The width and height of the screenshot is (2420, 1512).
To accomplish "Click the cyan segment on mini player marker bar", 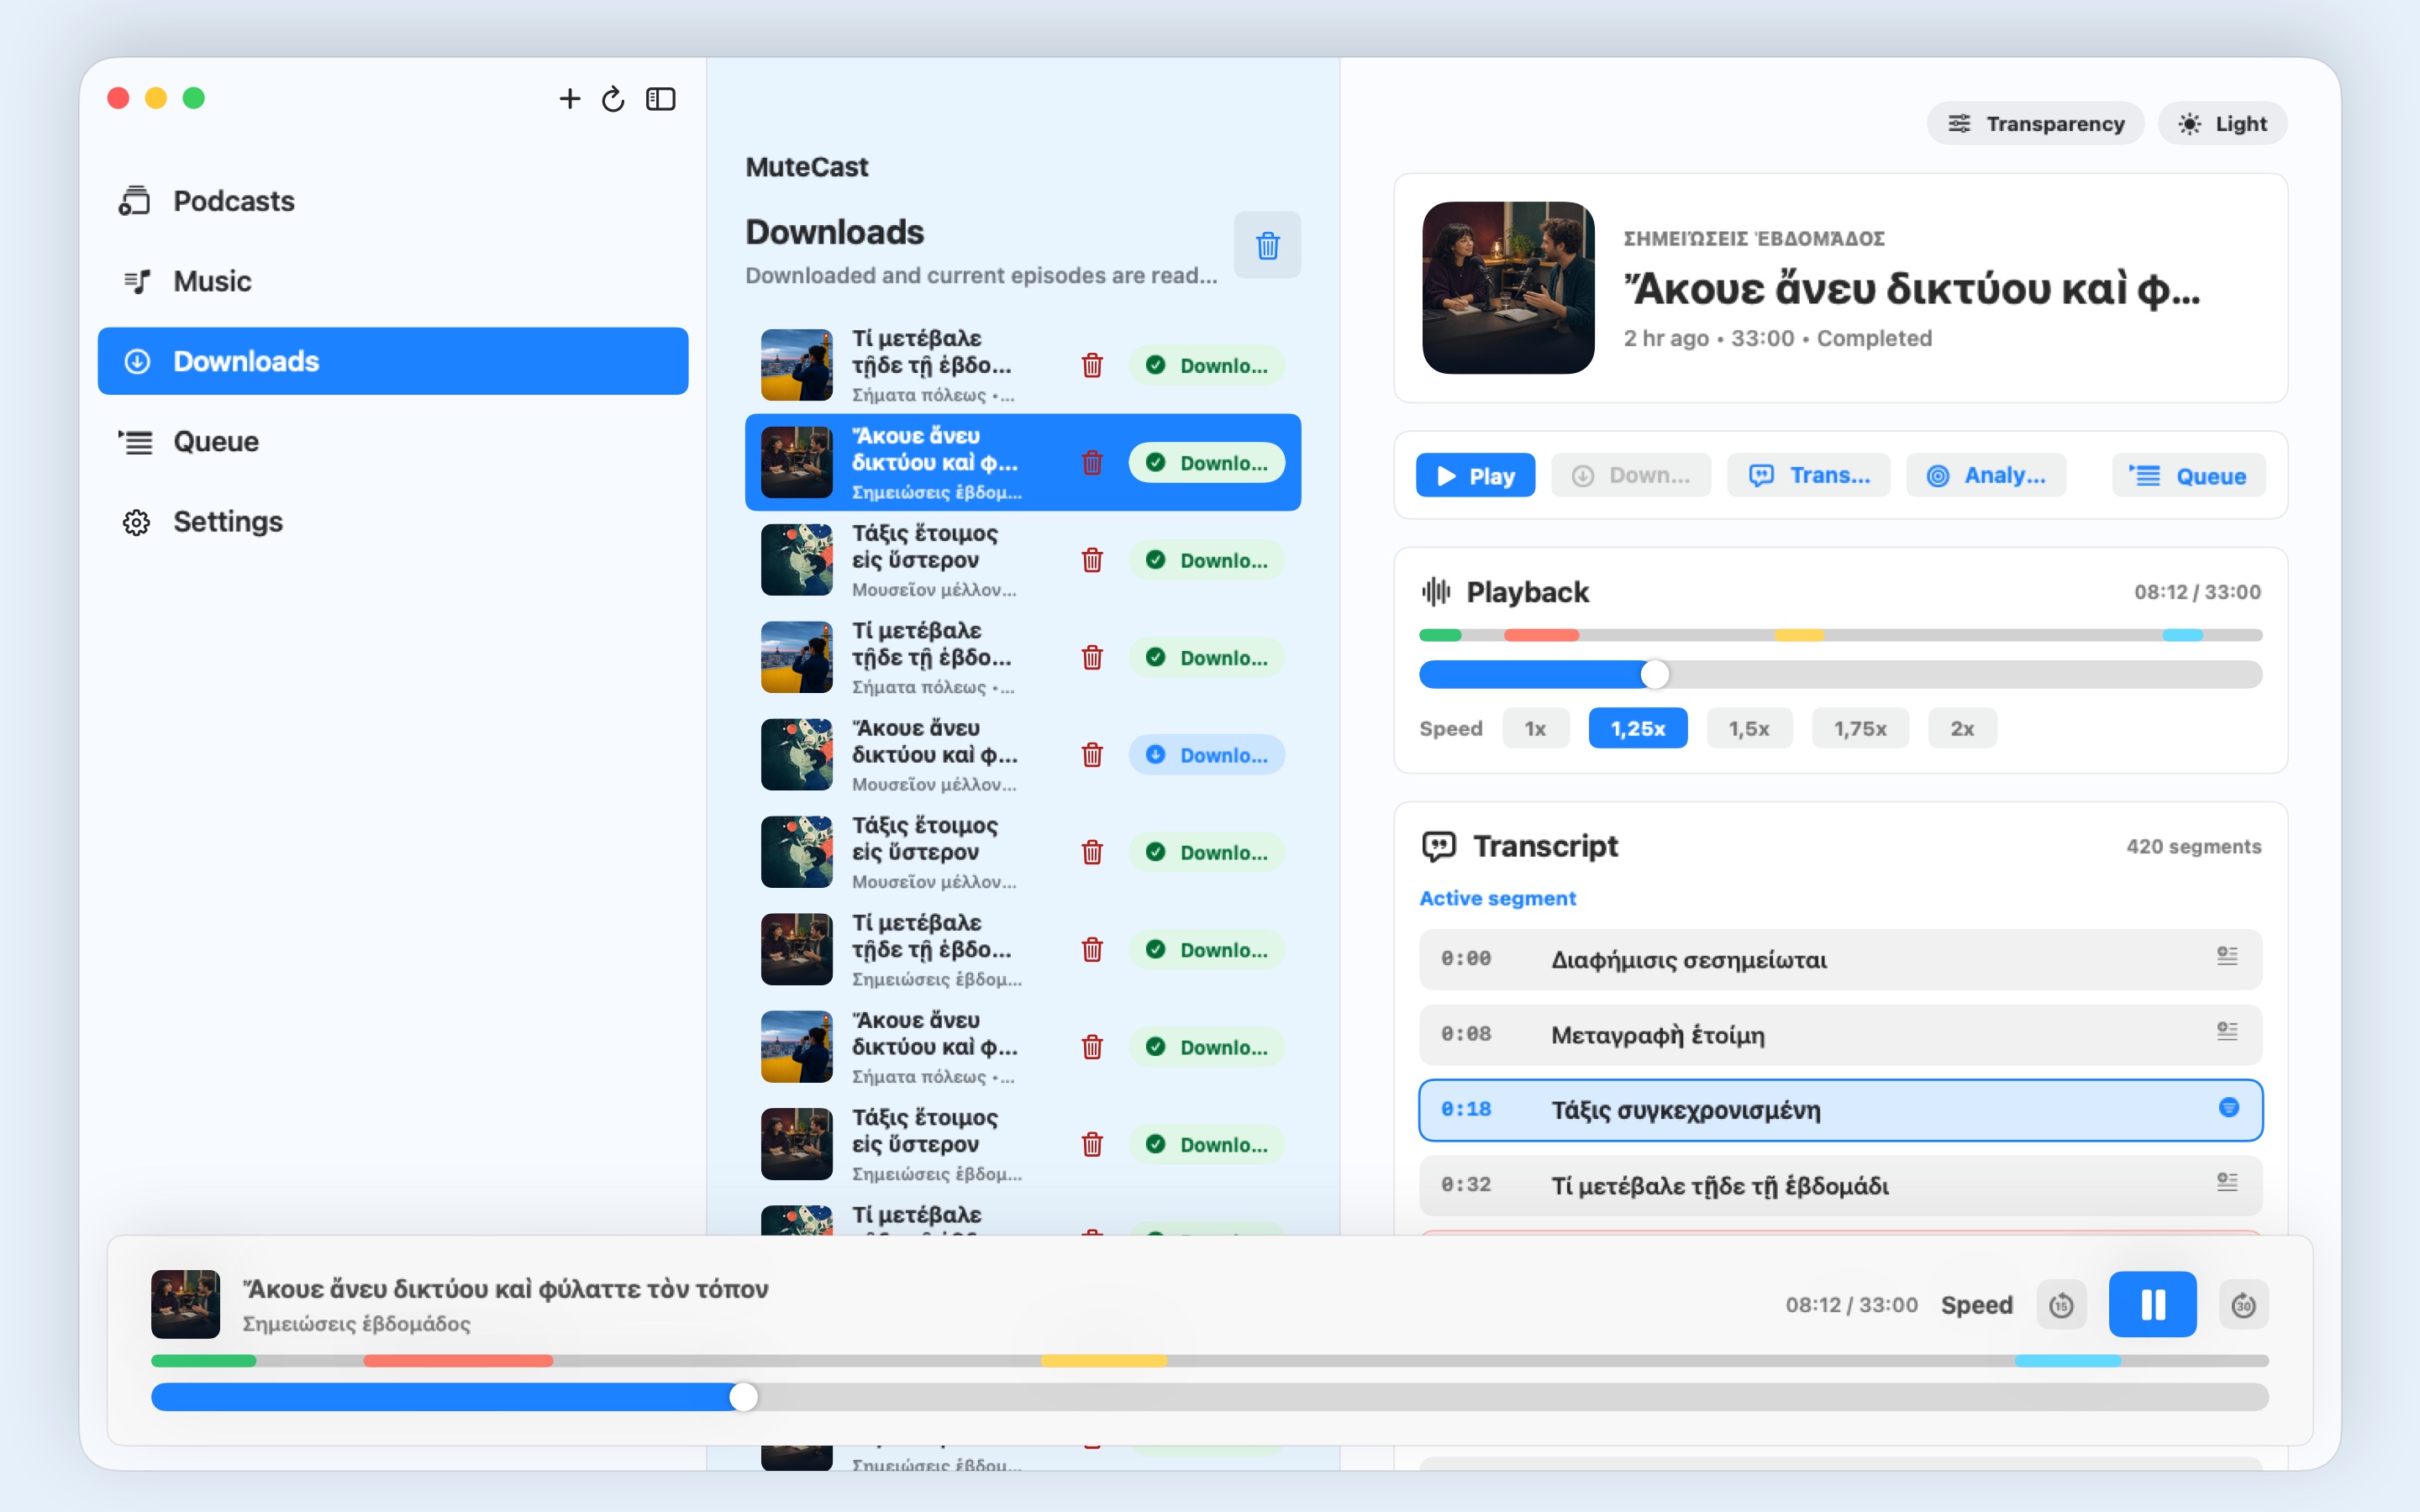I will pyautogui.click(x=2067, y=1361).
